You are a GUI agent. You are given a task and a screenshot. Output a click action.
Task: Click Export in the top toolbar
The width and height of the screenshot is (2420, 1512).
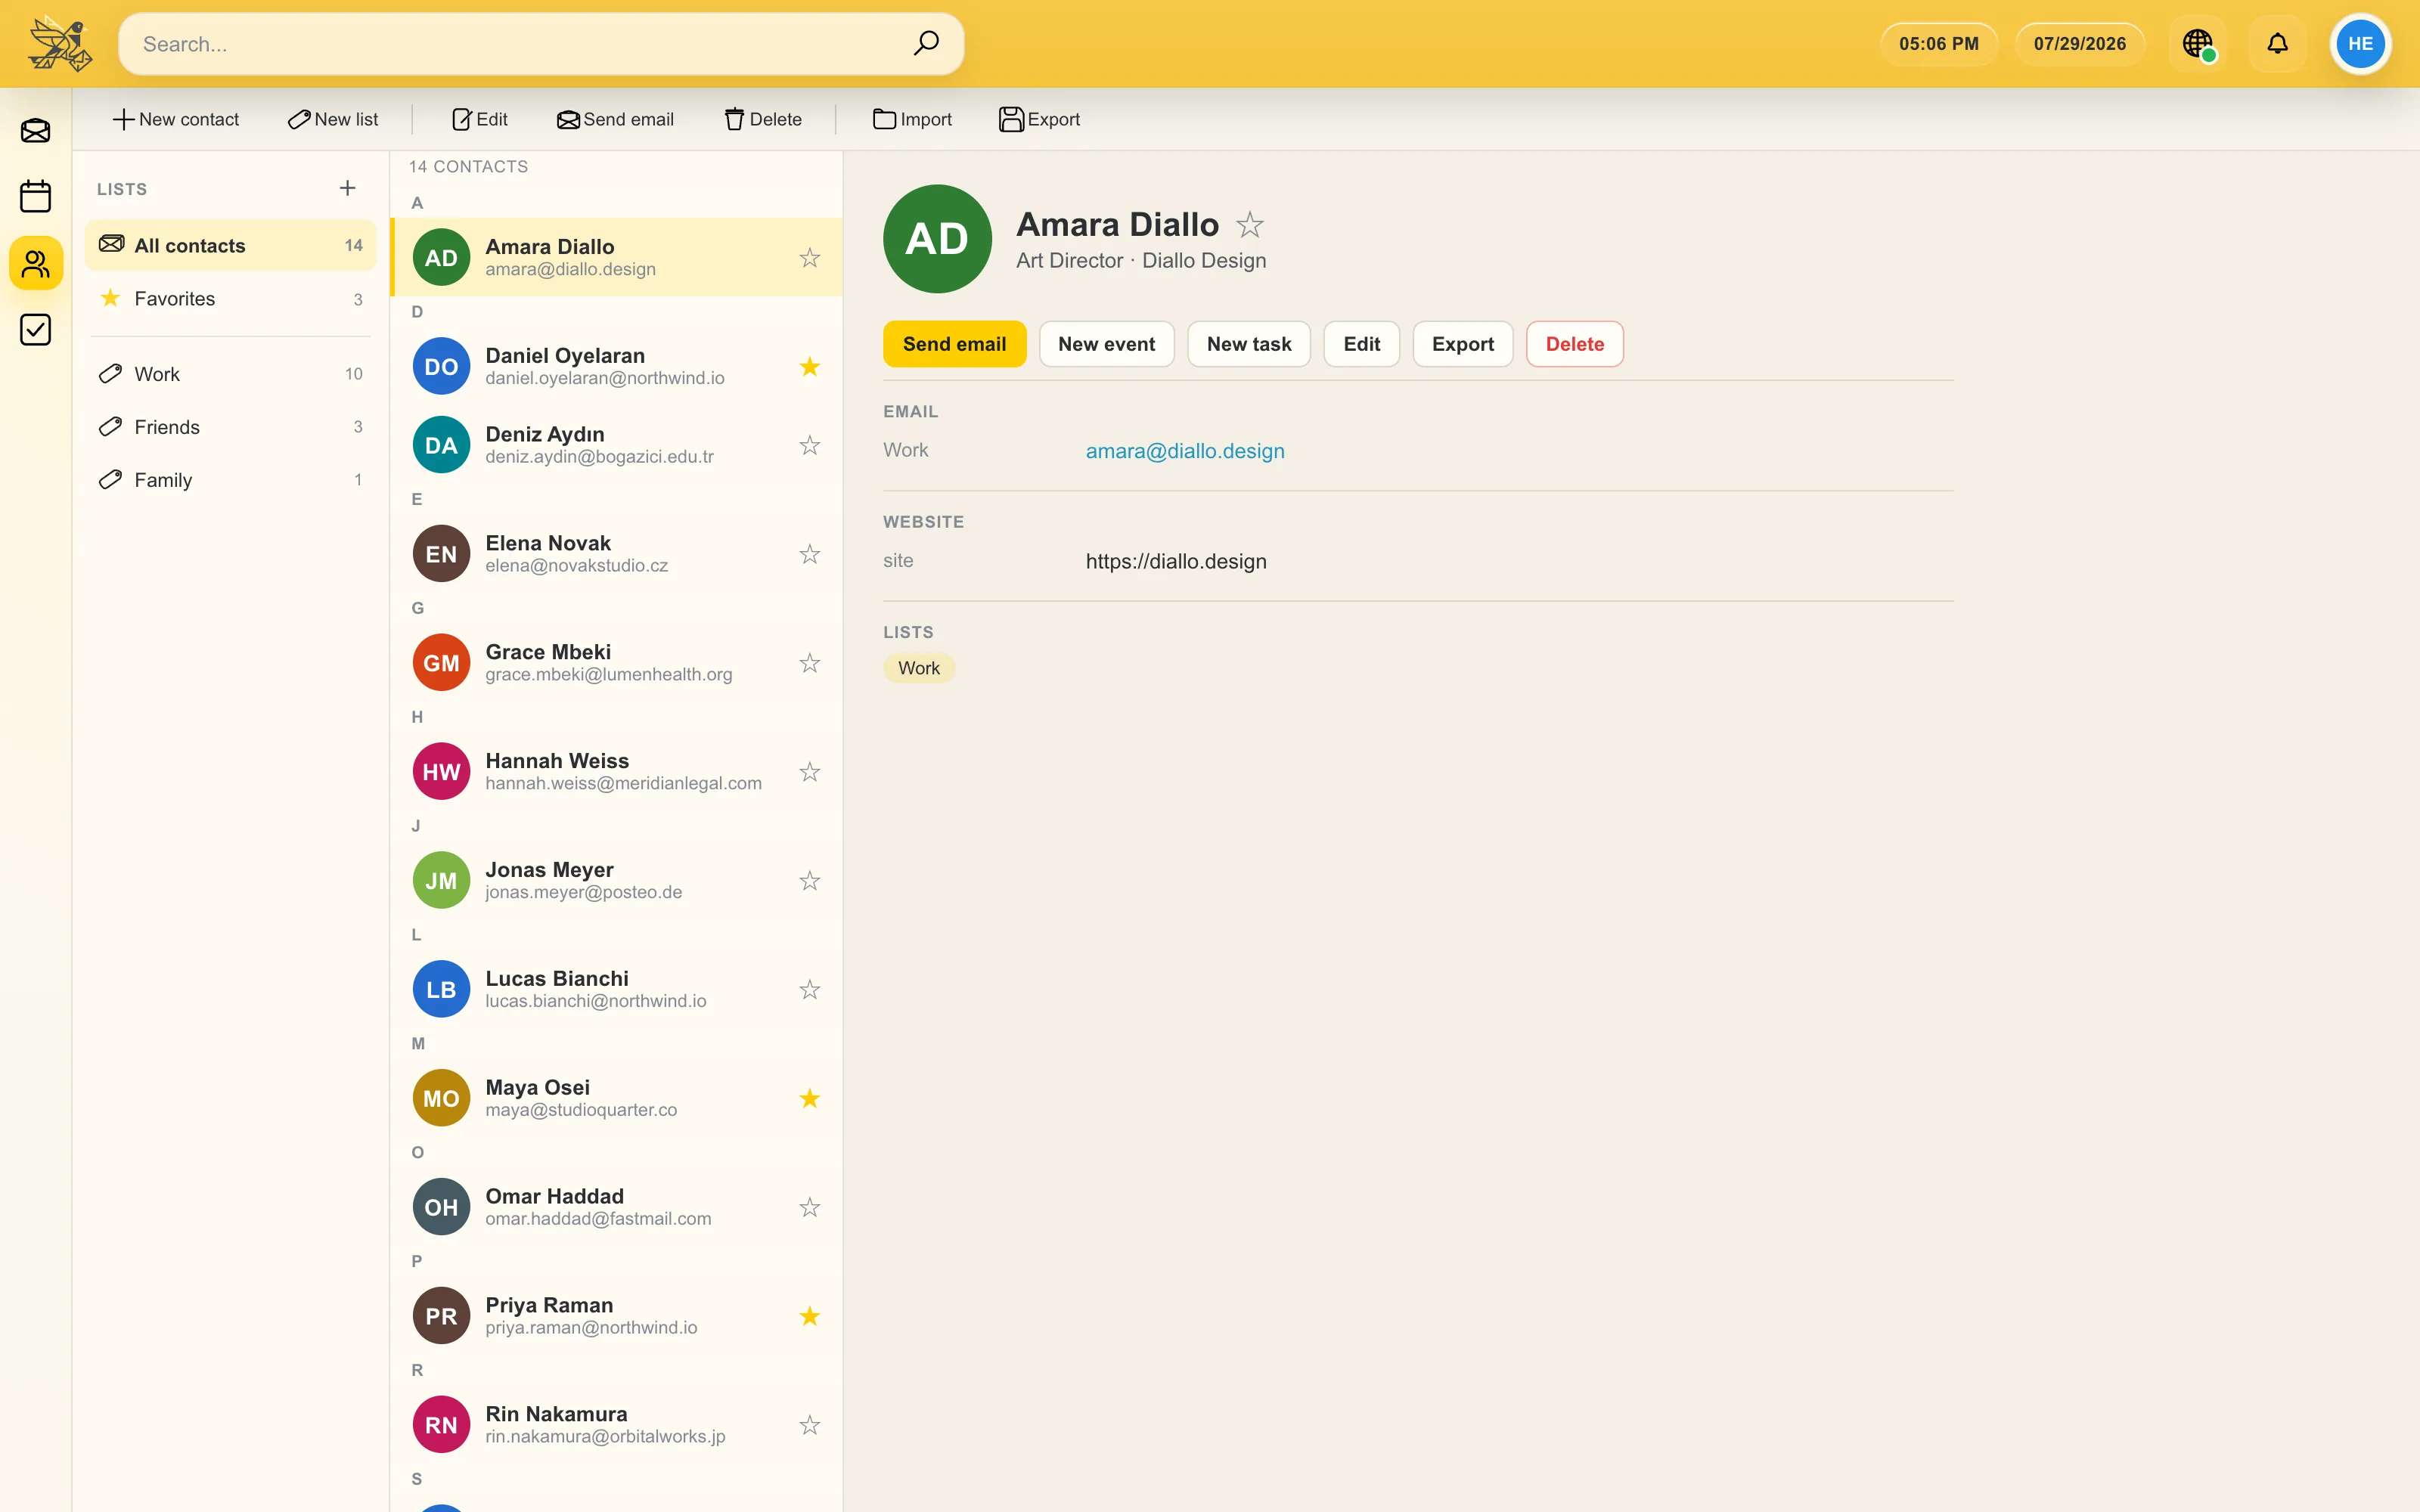point(1040,119)
